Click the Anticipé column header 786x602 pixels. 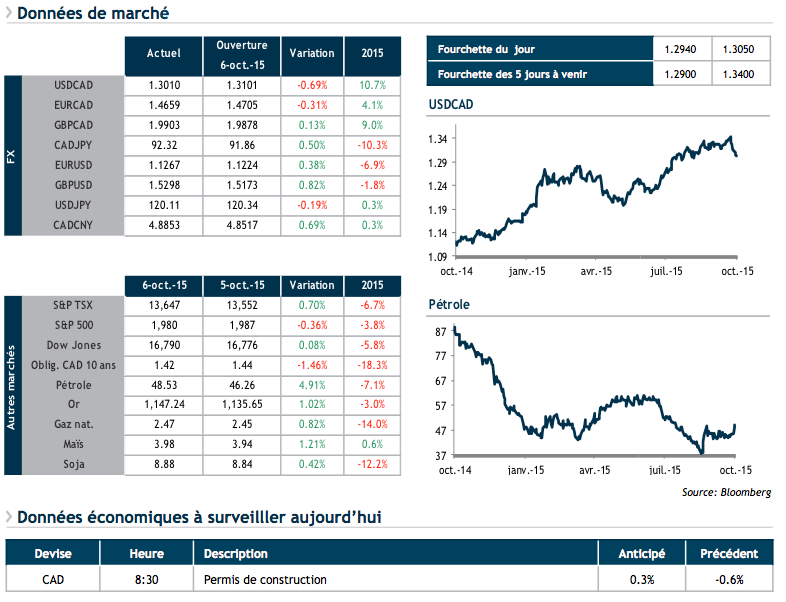[x=642, y=553]
